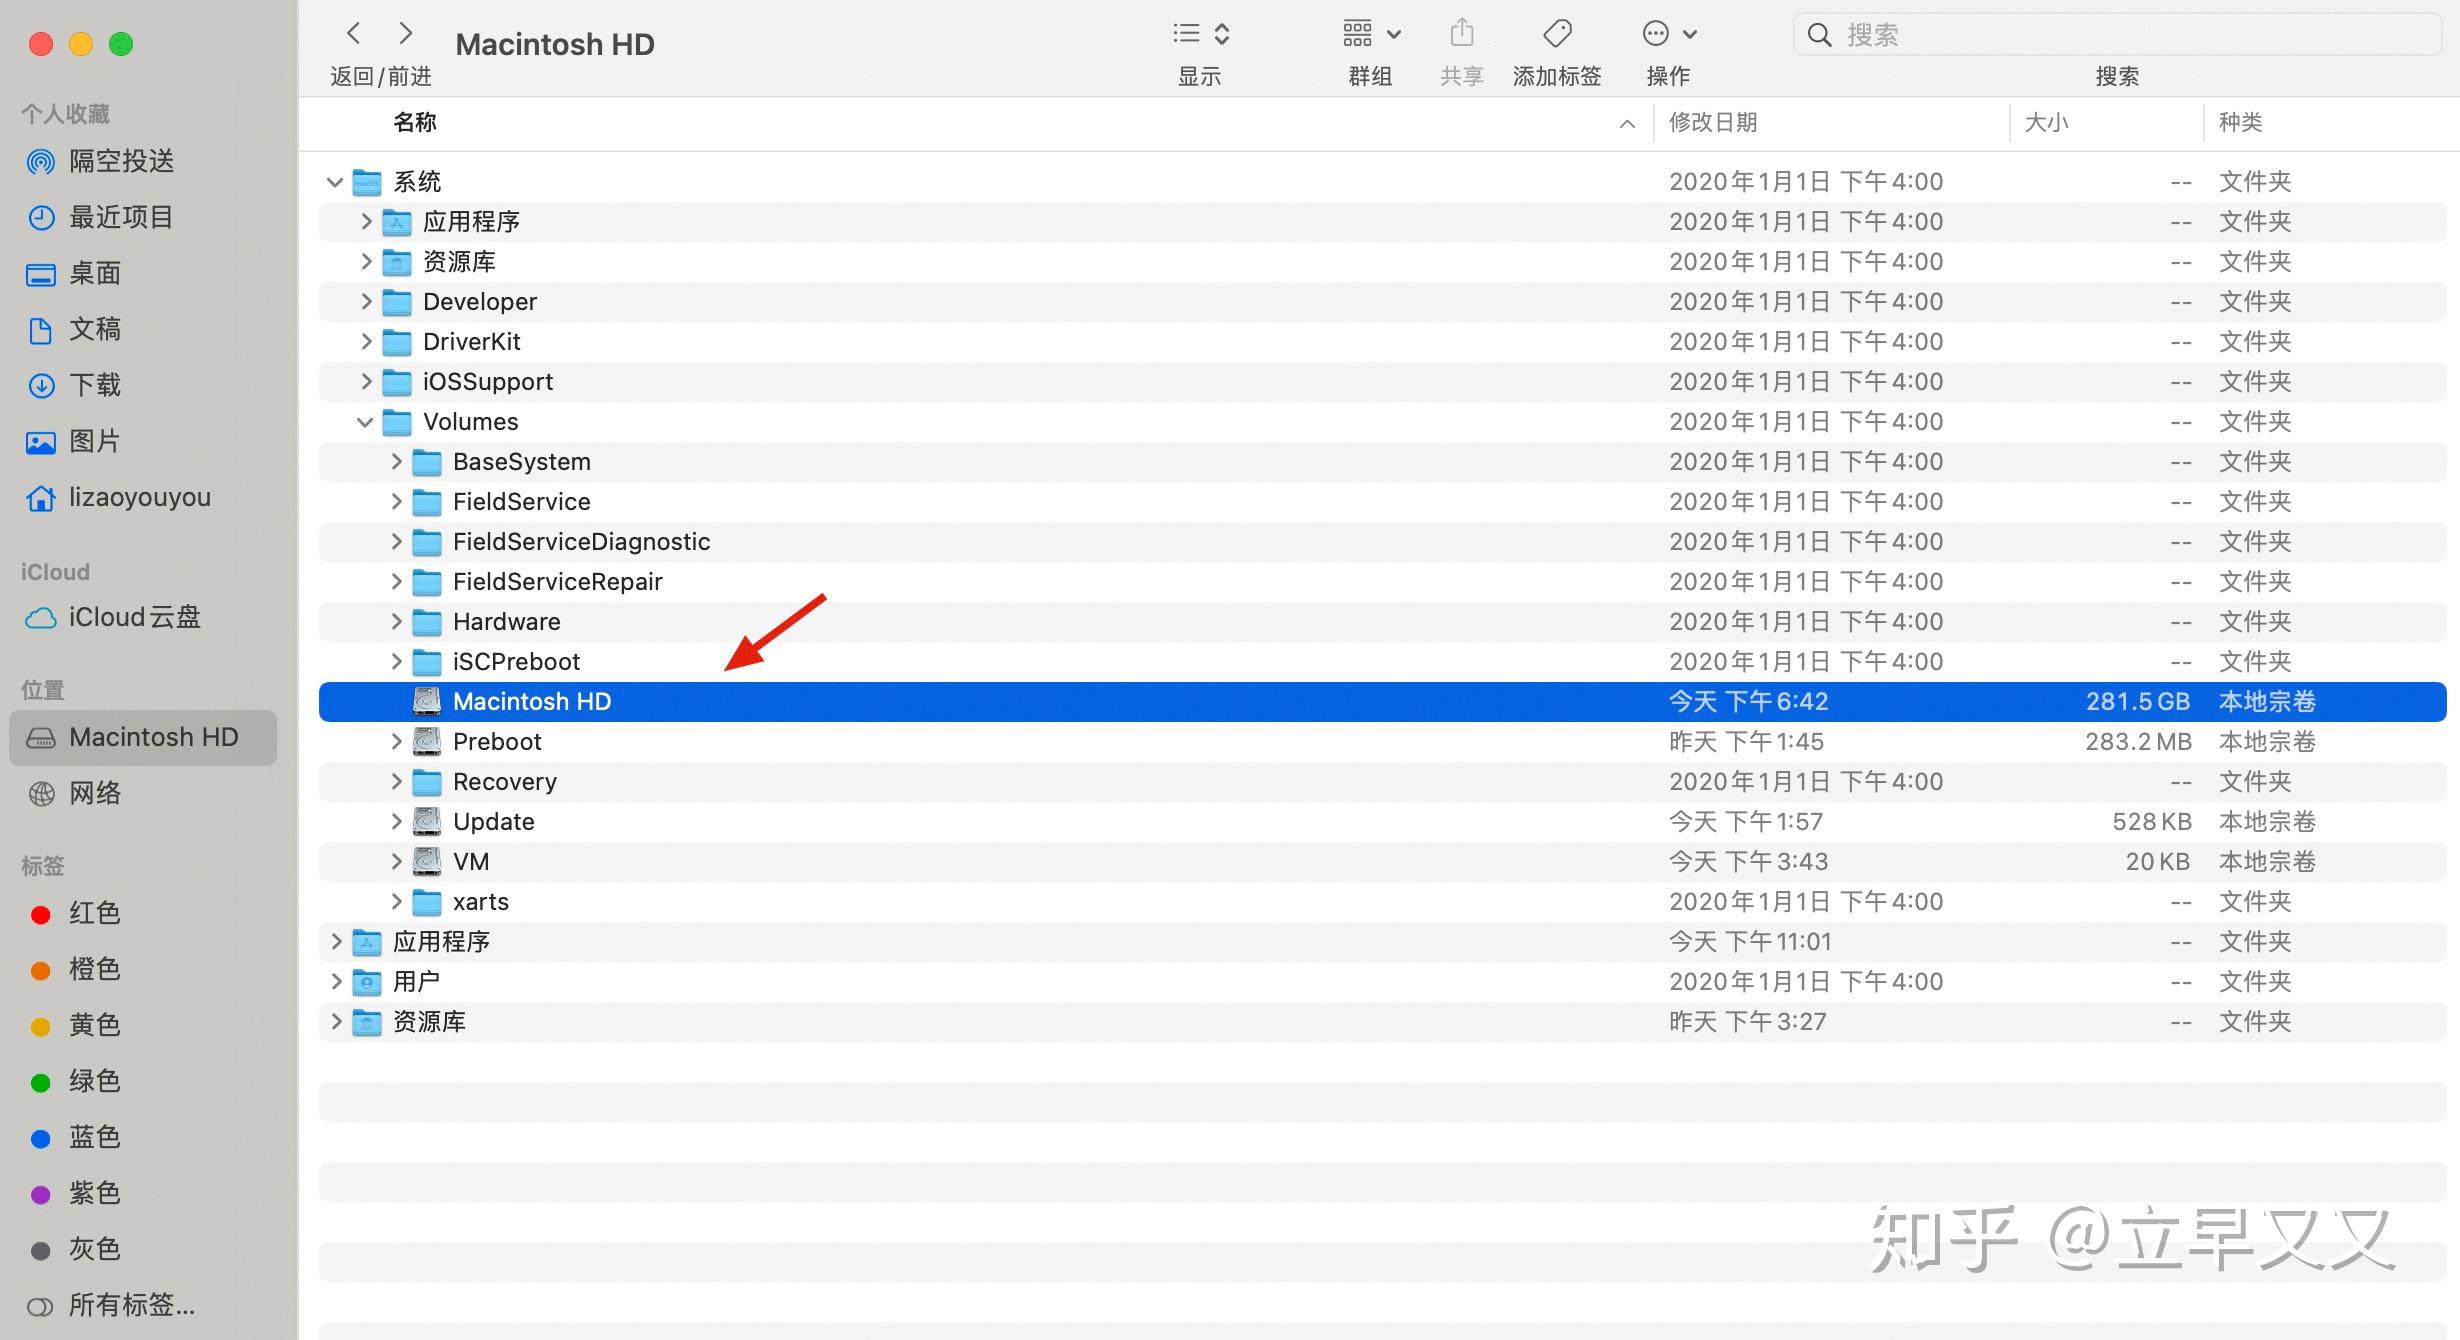Go forward with the right chevron button
Screen dimensions: 2460x1340
point(405,33)
